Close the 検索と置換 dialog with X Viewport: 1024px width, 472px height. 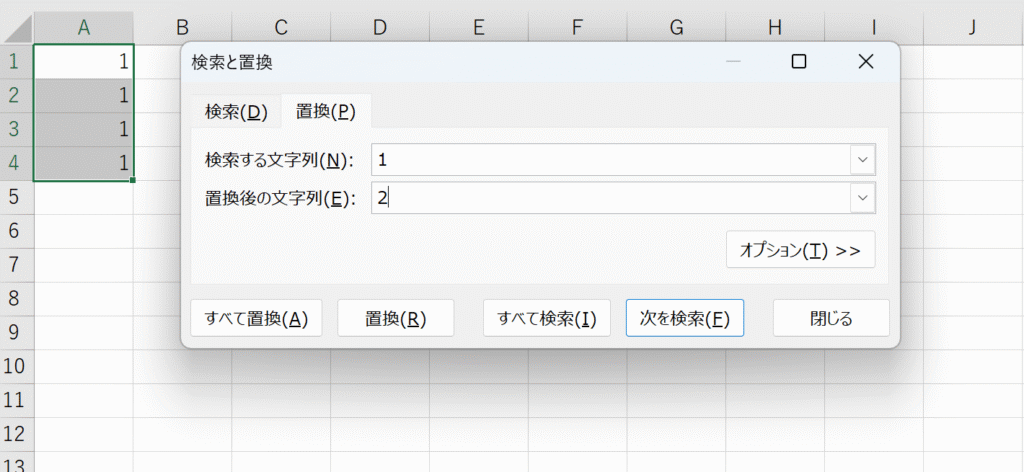[865, 61]
